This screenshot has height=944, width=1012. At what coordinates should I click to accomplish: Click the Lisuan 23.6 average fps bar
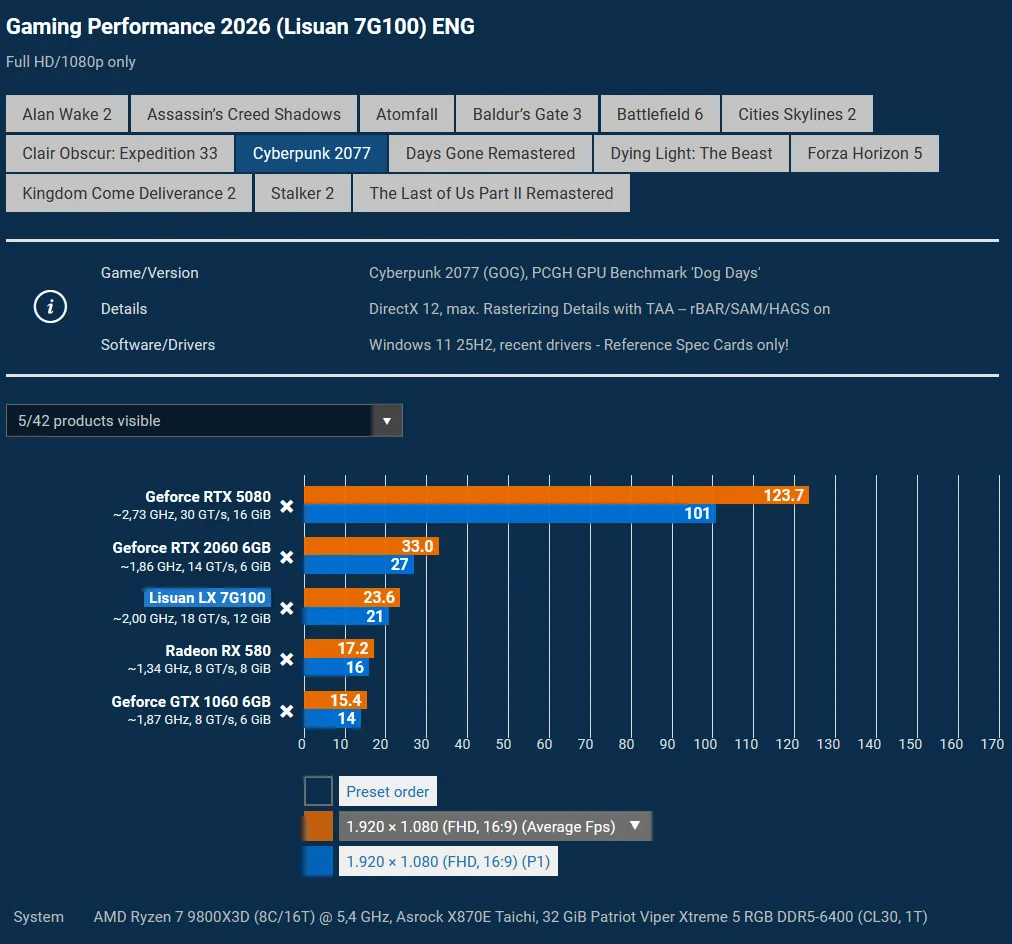[x=352, y=598]
